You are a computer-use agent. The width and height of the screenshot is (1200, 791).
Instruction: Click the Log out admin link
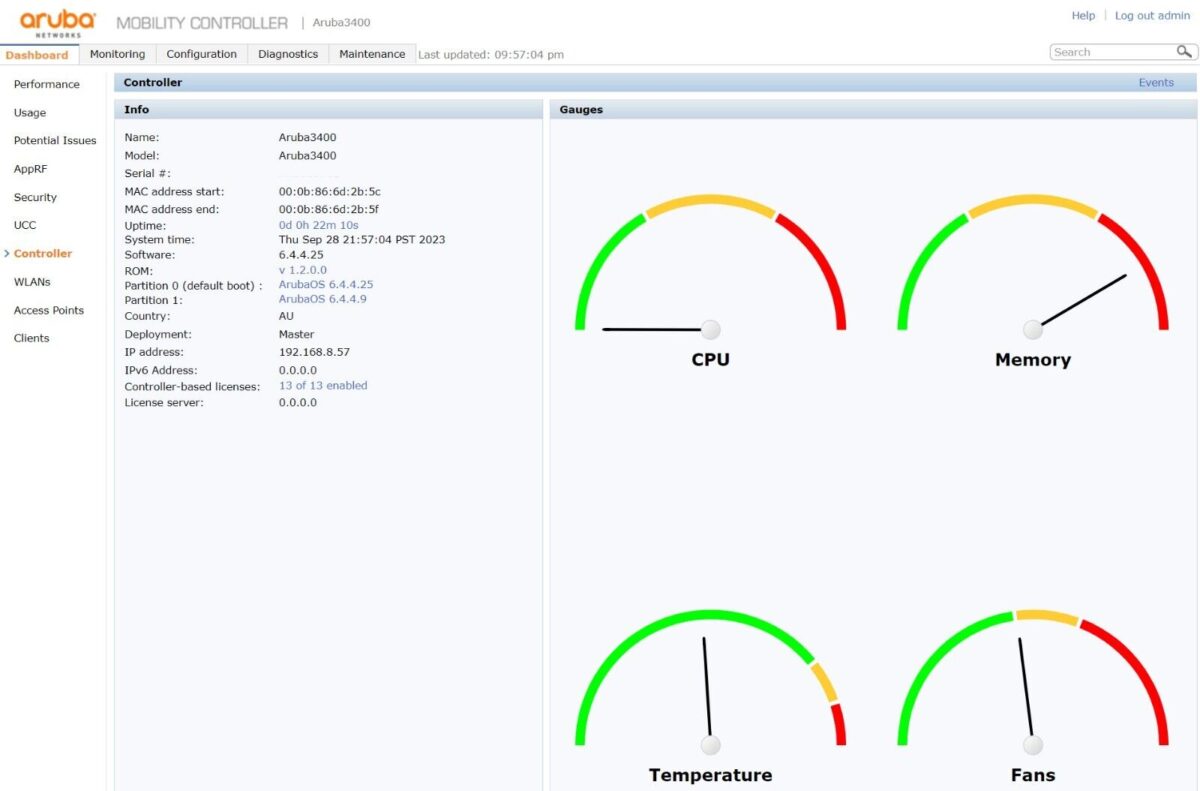tap(1152, 16)
